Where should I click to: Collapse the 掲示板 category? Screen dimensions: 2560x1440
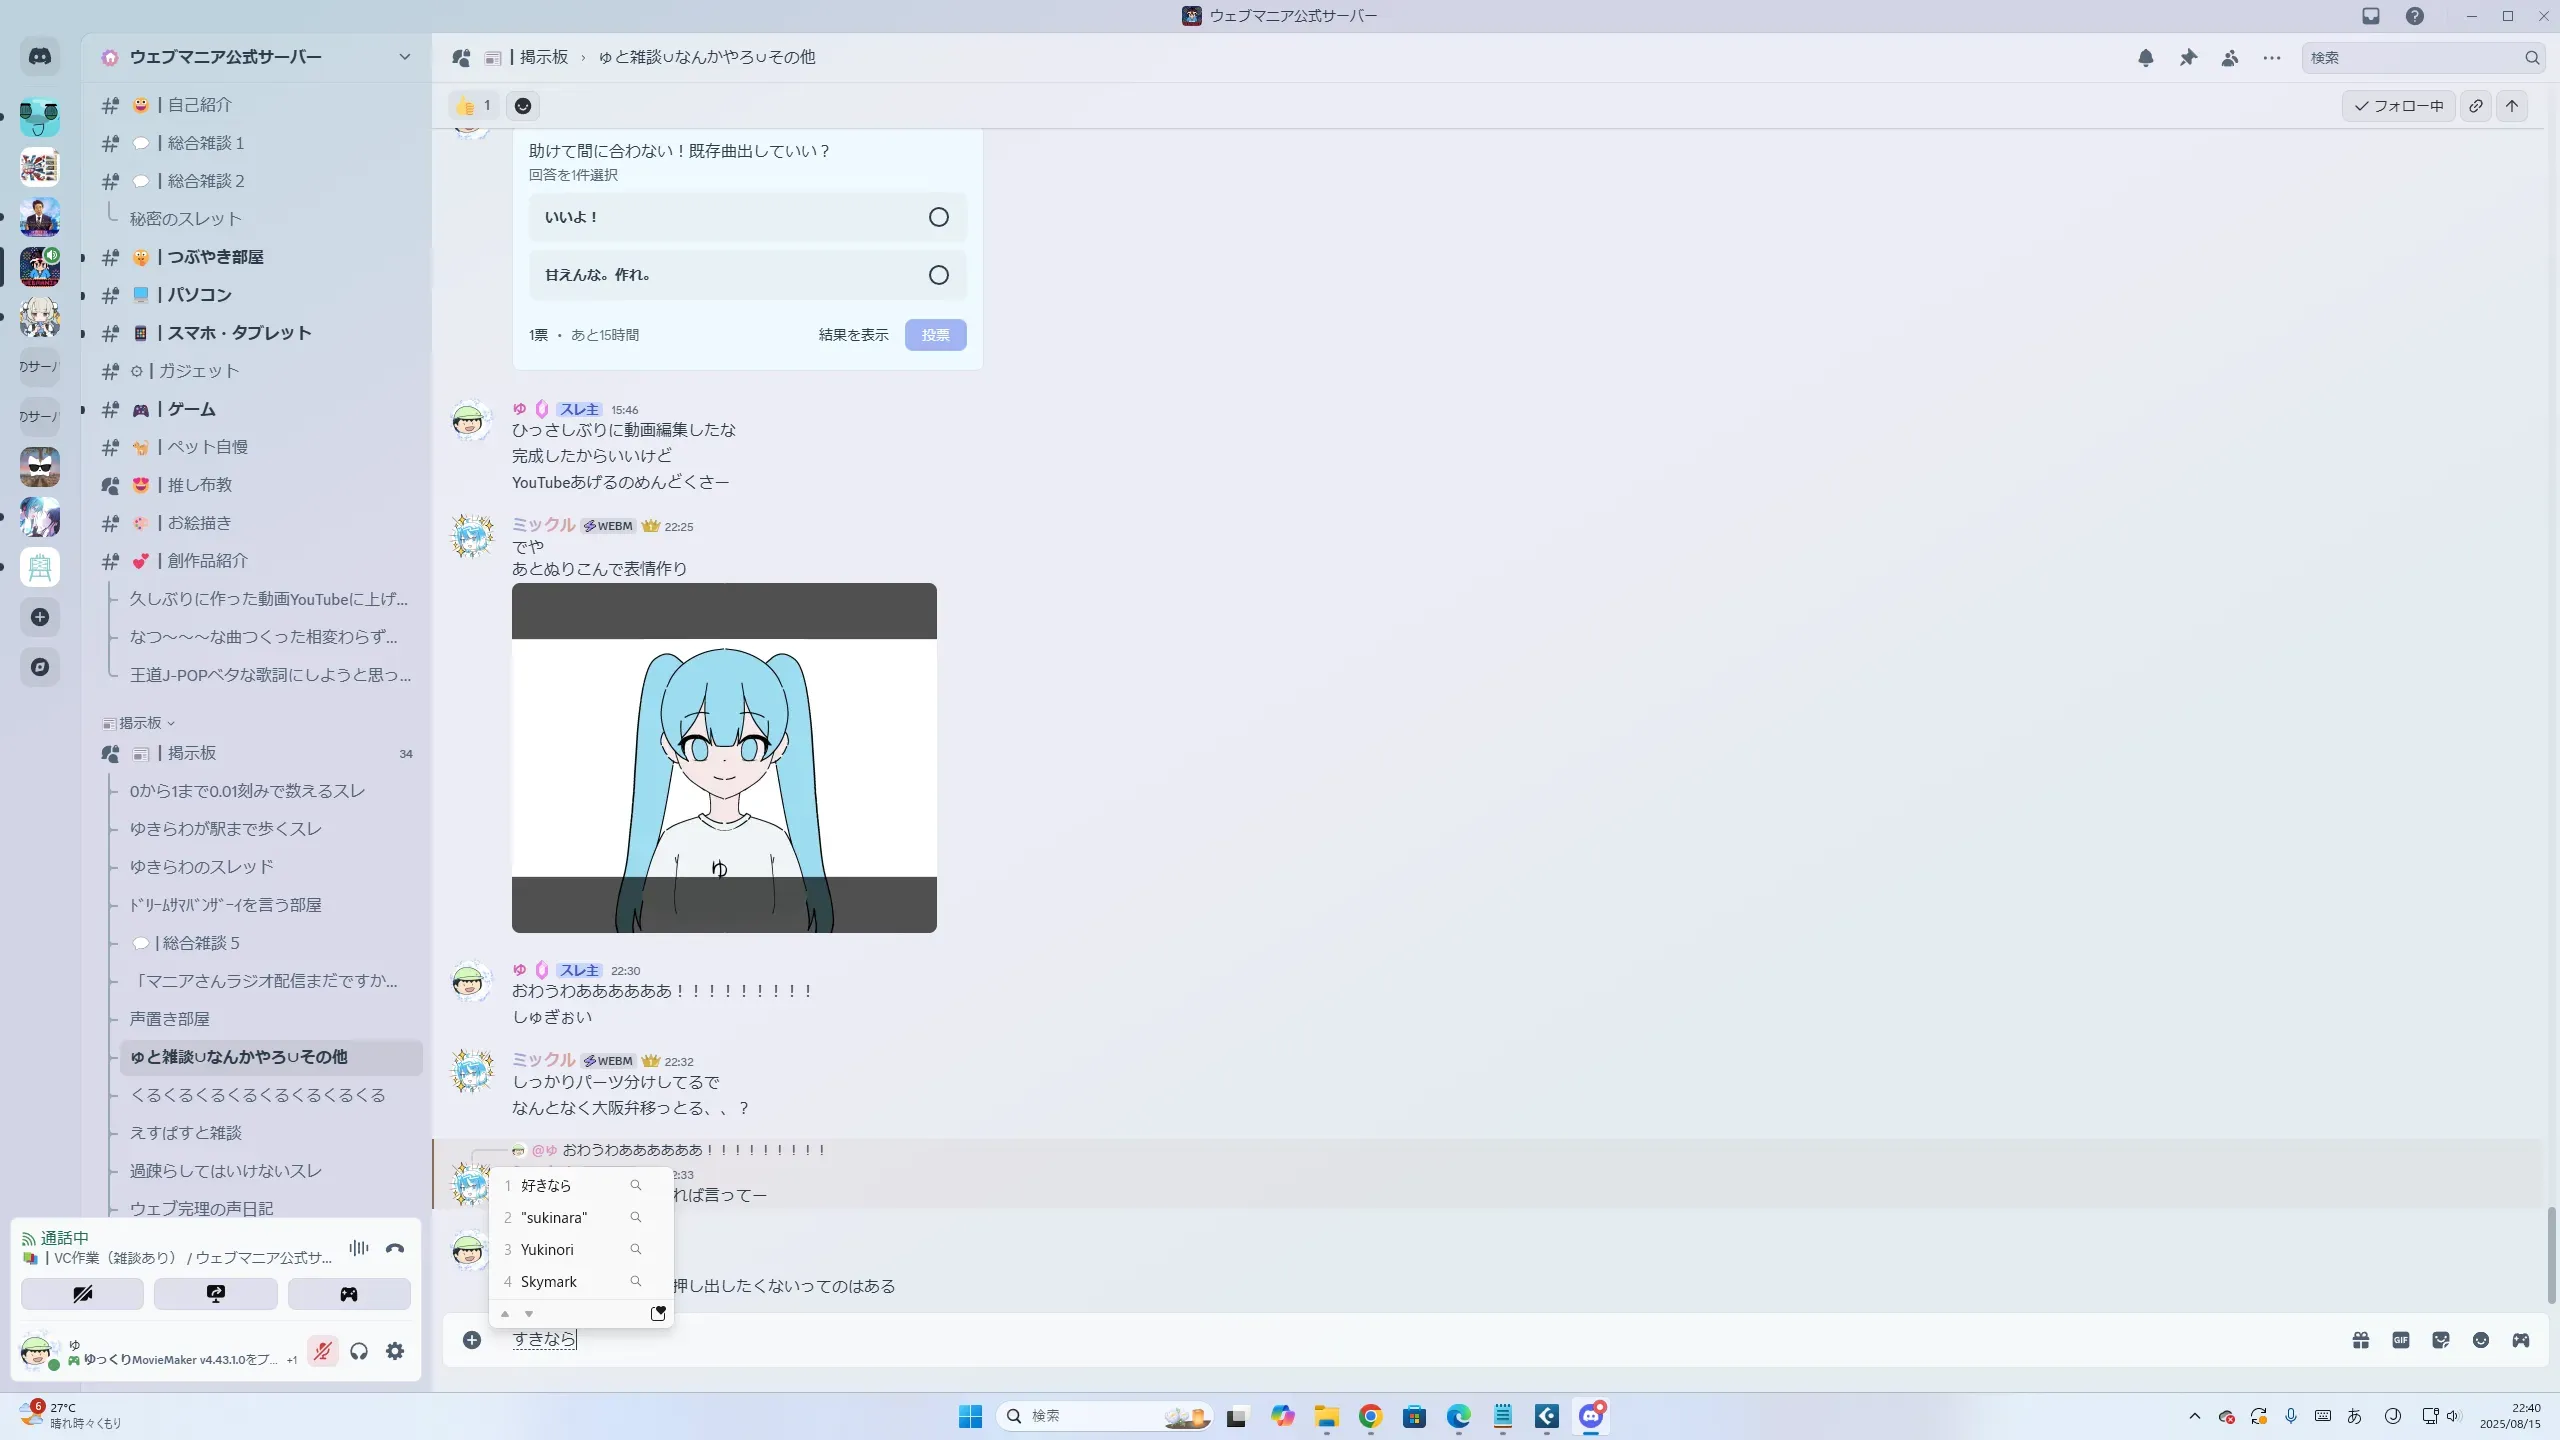(140, 723)
